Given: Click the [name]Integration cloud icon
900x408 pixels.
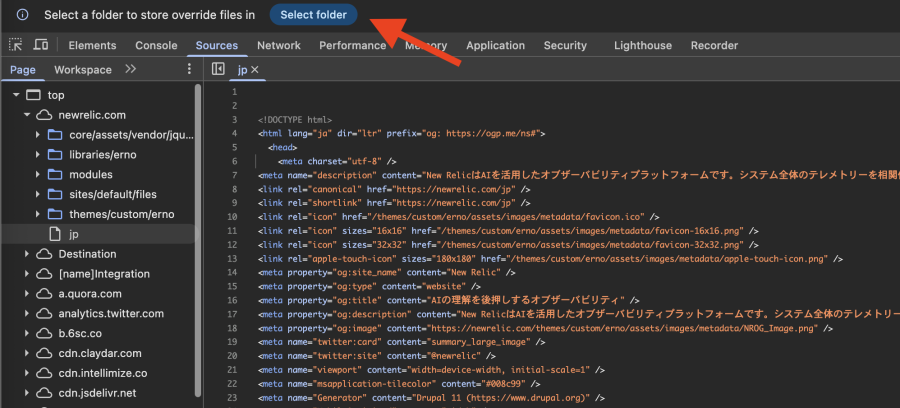Looking at the screenshot, I should 44,274.
